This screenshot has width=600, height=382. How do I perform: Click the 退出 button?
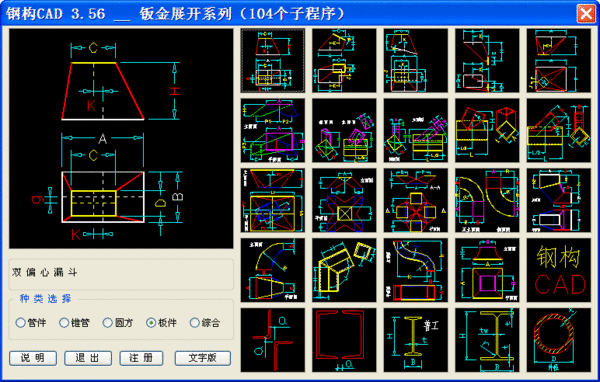tap(88, 358)
